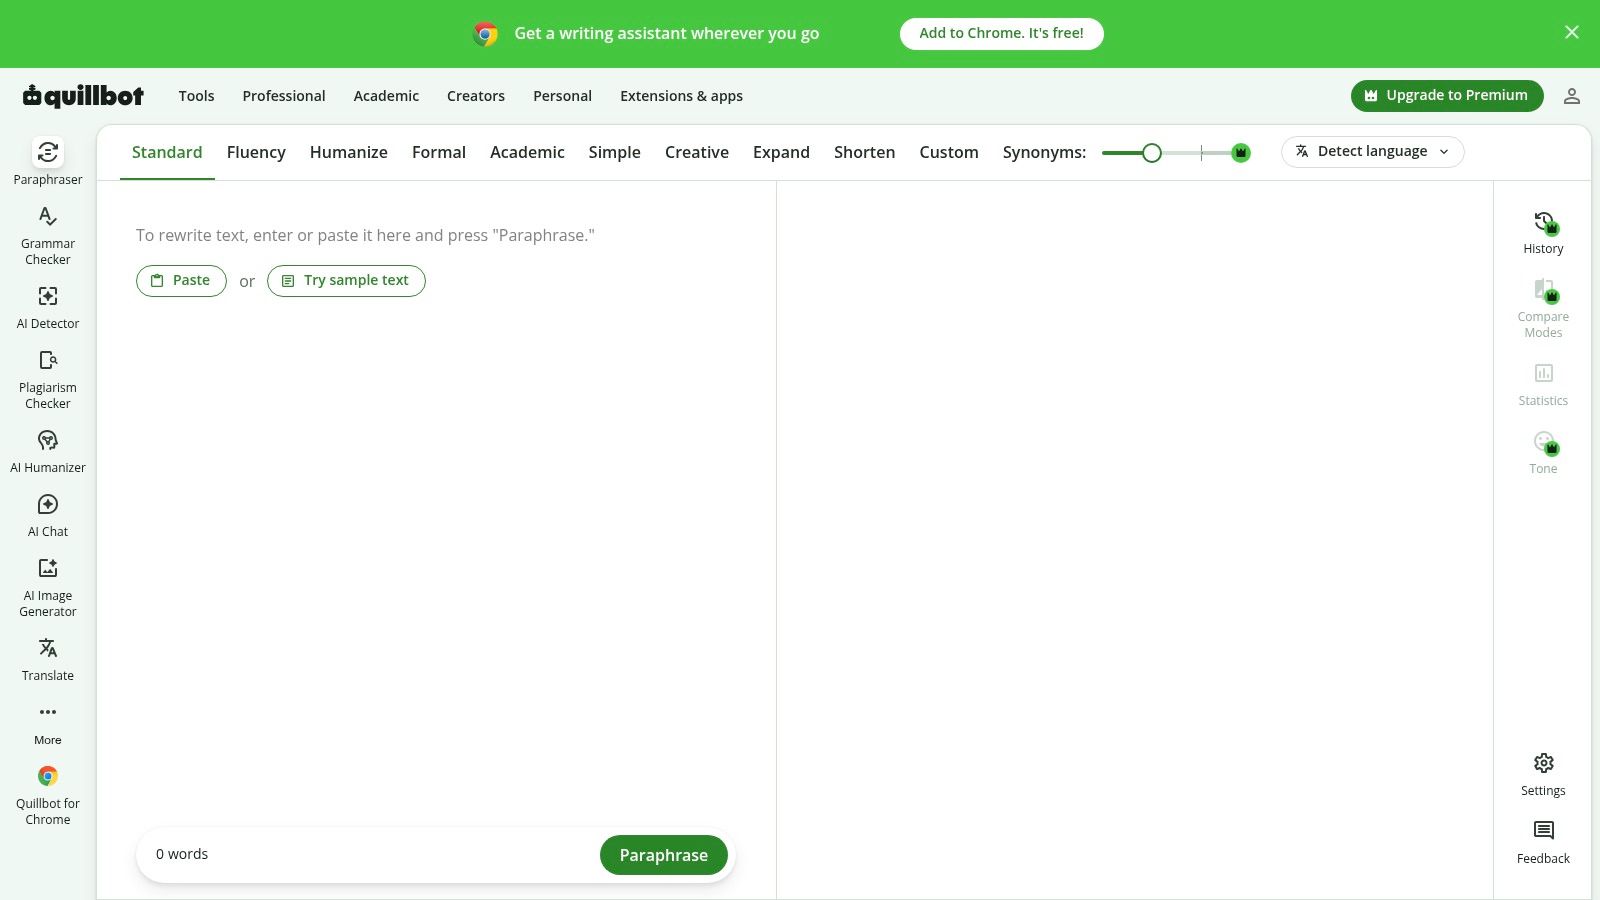Open Plagiarism Checker from sidebar

[48, 380]
